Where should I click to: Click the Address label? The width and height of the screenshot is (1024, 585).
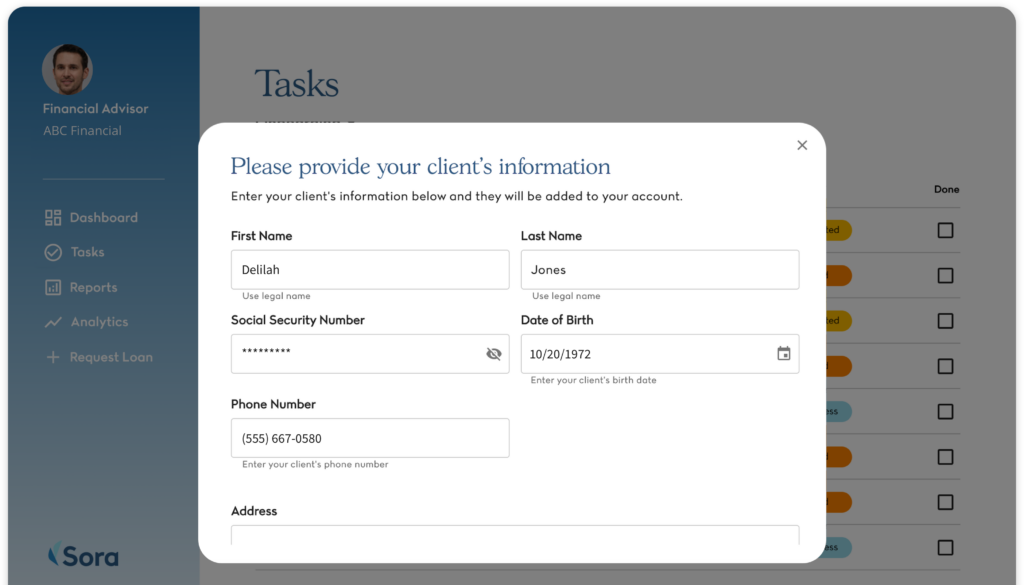(x=254, y=511)
